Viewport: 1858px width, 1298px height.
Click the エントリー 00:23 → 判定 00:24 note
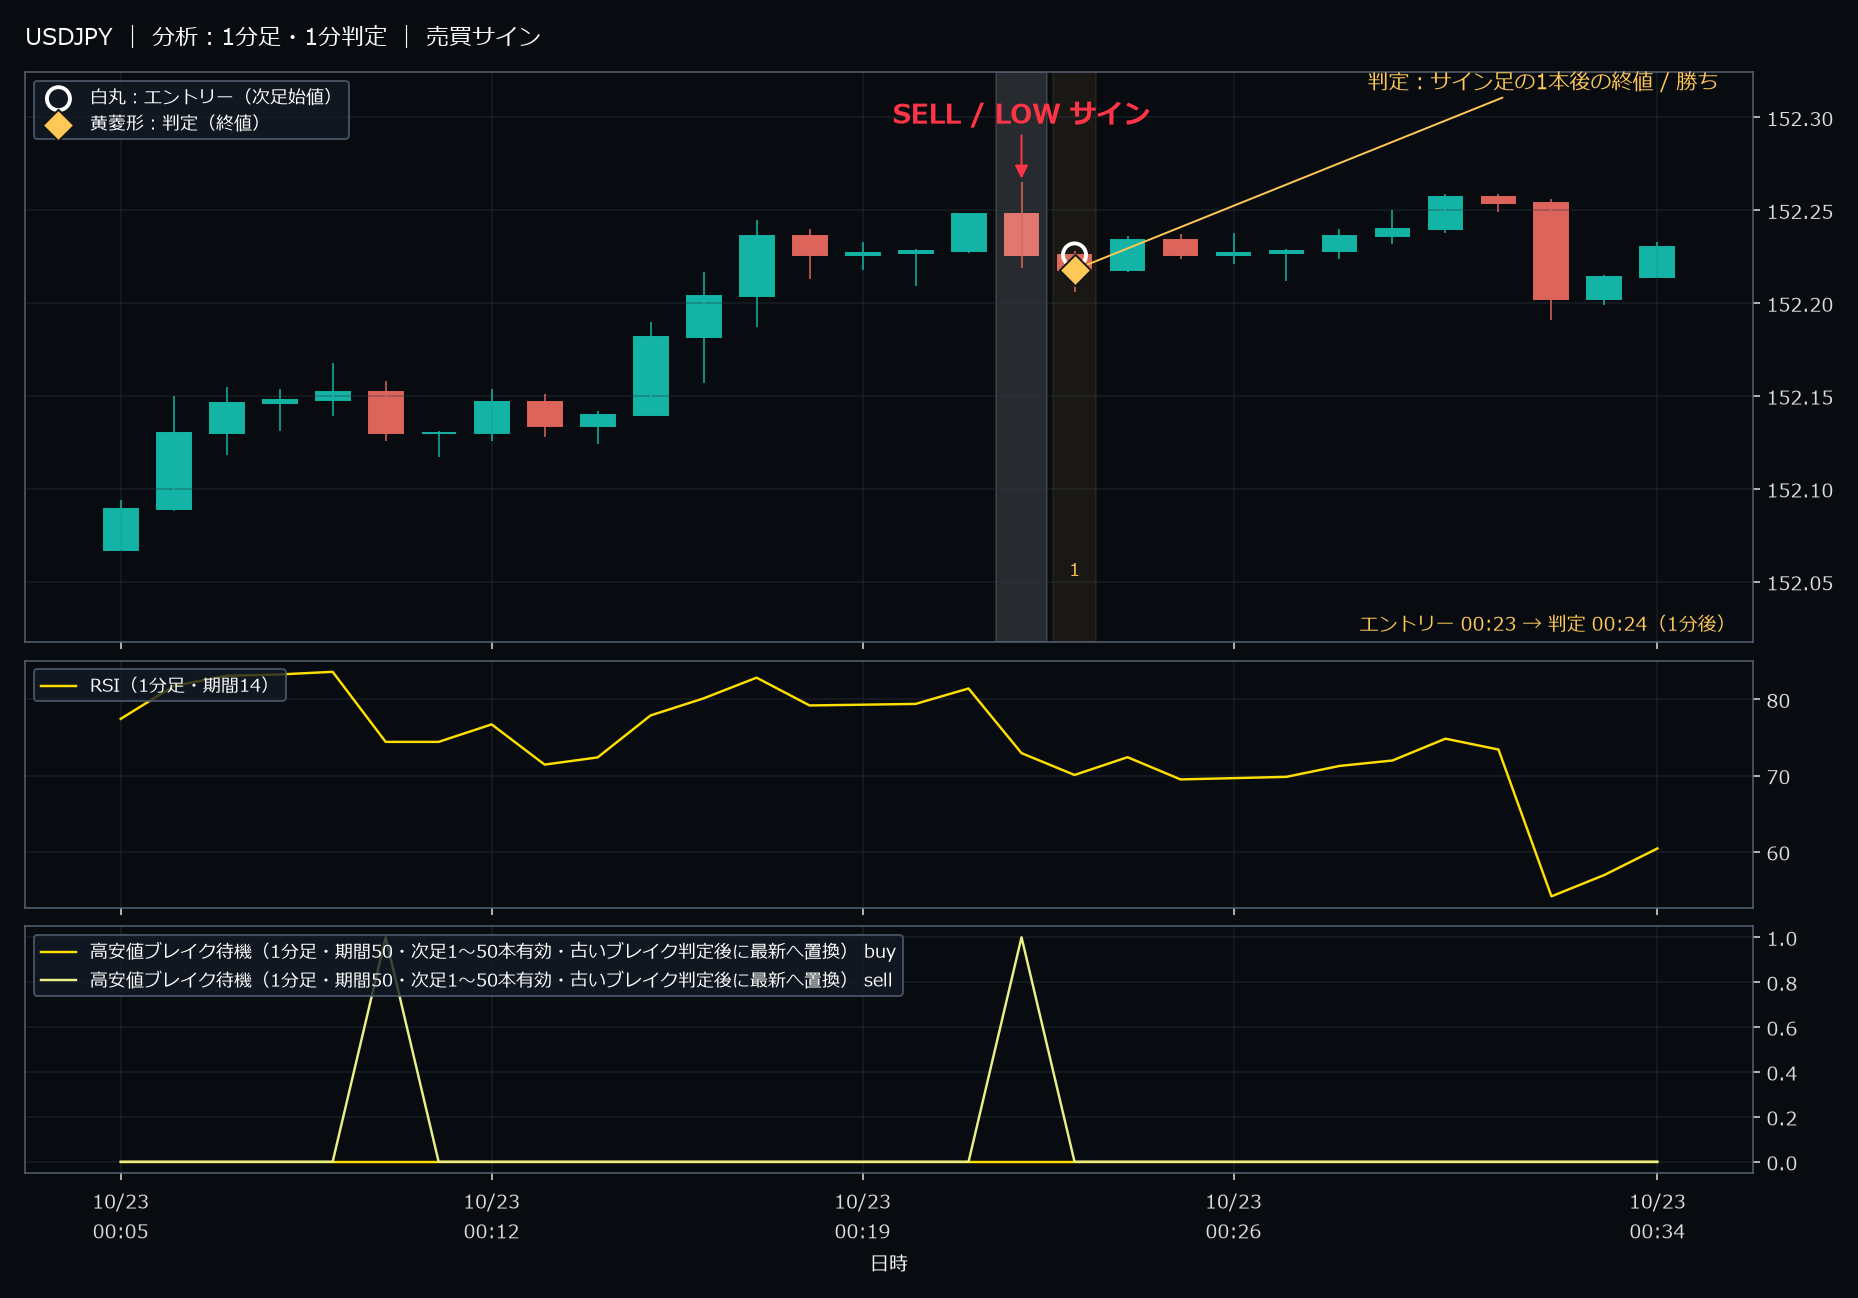click(x=1542, y=624)
